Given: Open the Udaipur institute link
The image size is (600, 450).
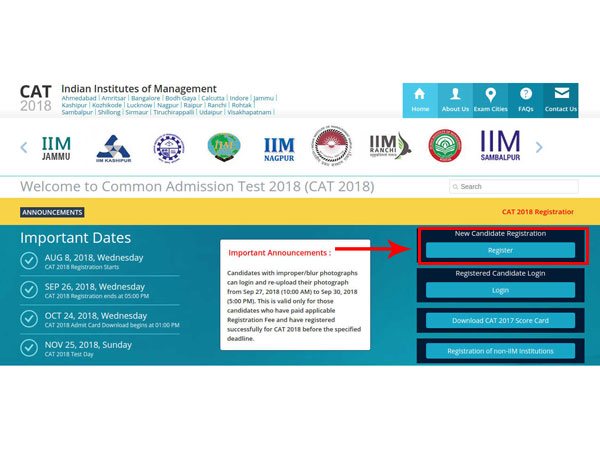Looking at the screenshot, I should click(210, 112).
